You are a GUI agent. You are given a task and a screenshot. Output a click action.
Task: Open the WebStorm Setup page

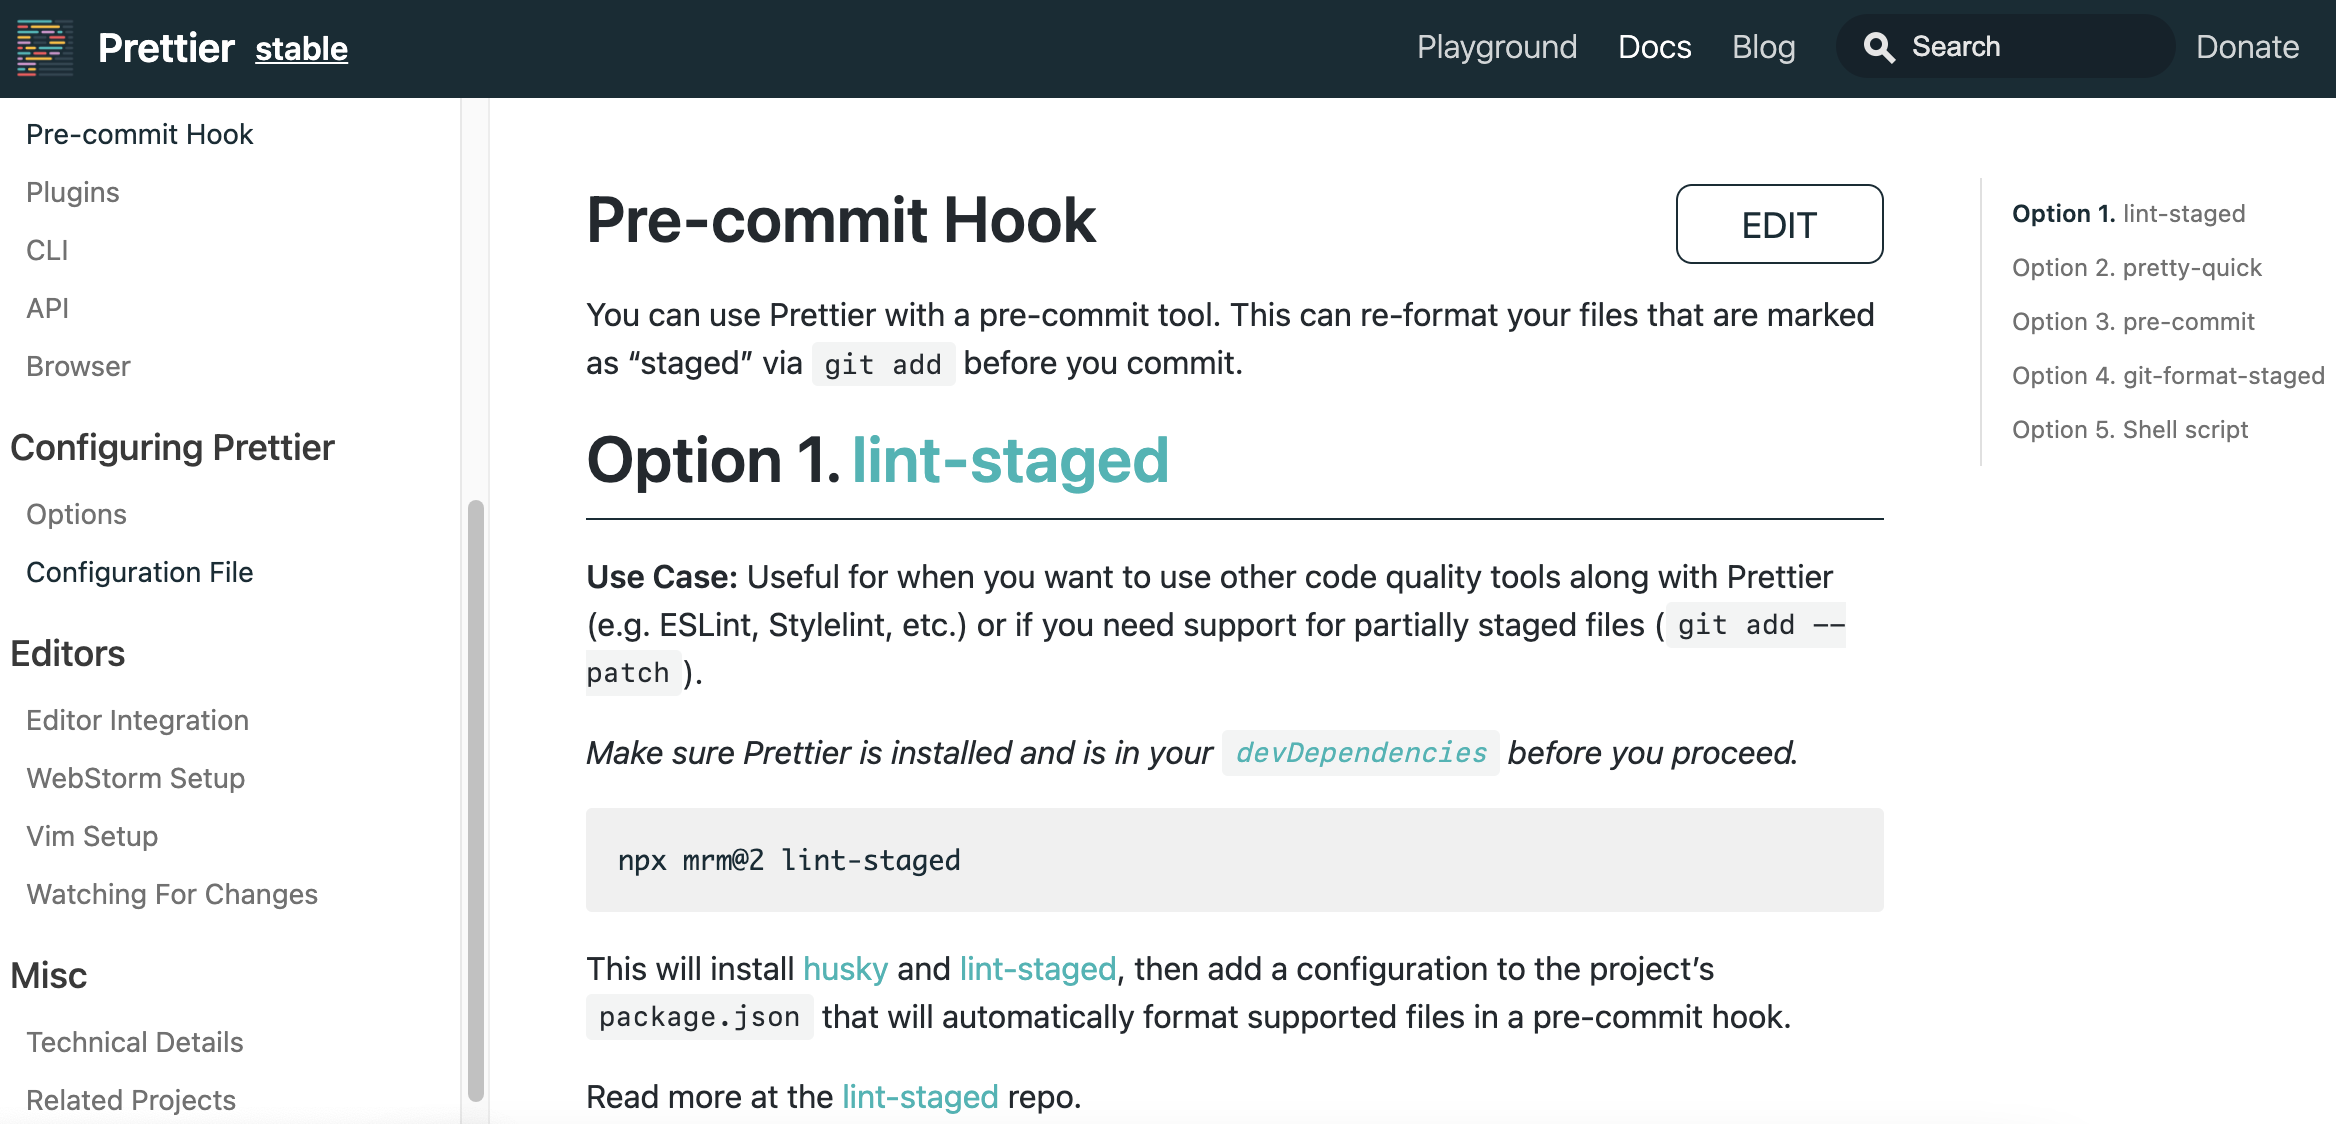[136, 778]
